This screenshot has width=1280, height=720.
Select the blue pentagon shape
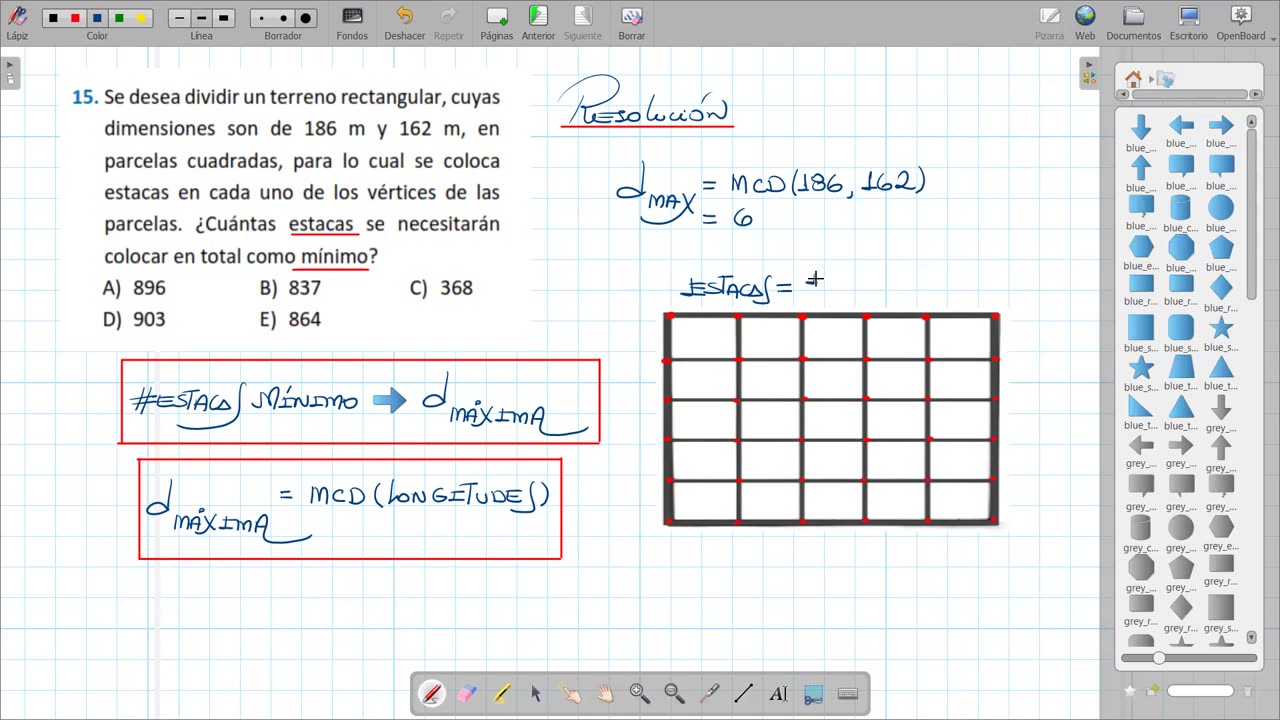[x=1221, y=247]
